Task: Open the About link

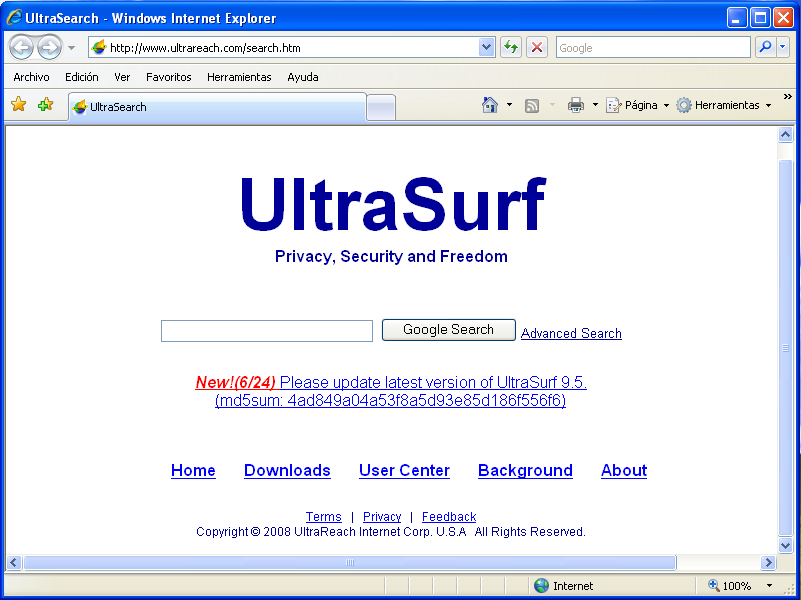Action: (x=624, y=470)
